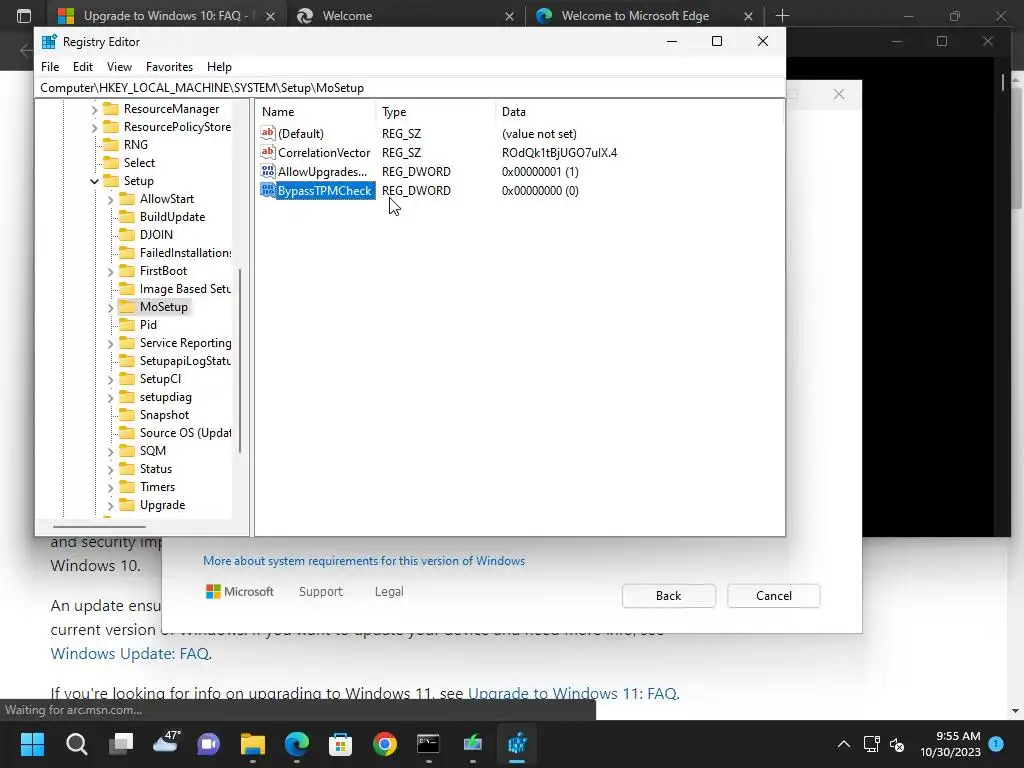Click the Back button in setup dialog
Viewport: 1024px width, 768px height.
tap(668, 596)
